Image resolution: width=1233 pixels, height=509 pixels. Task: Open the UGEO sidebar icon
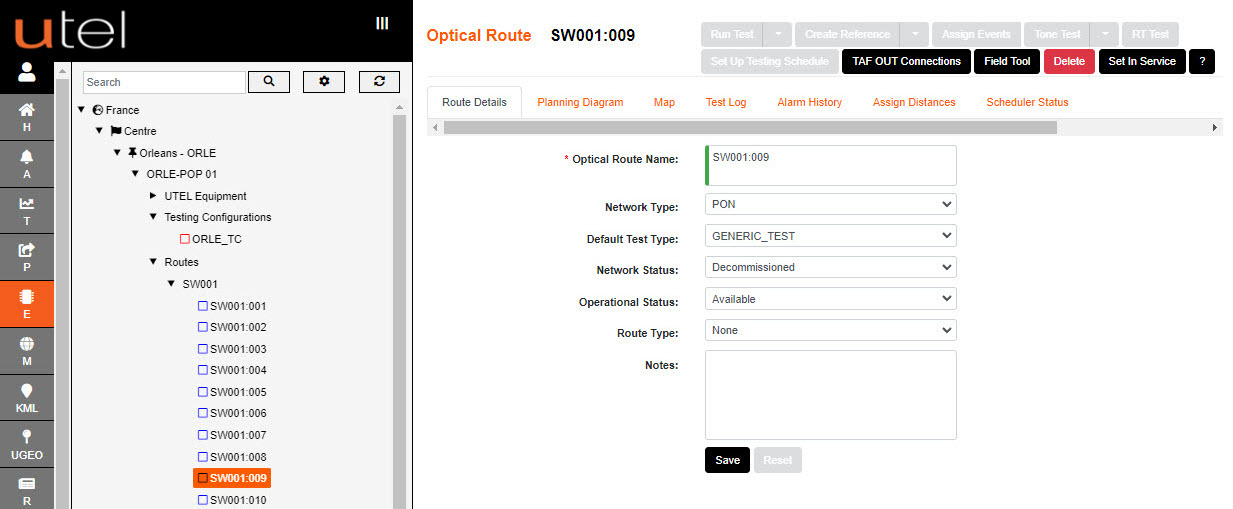pos(27,445)
